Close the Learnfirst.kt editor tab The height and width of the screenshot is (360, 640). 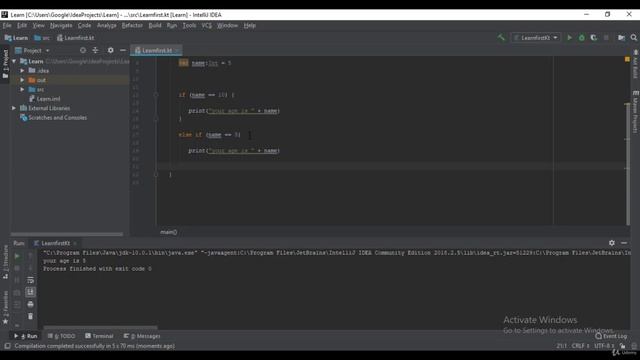178,51
